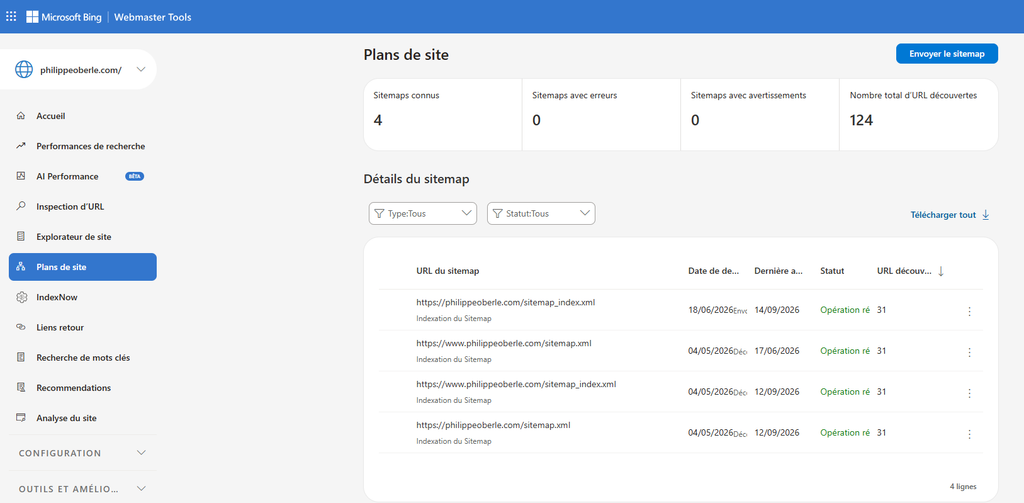Screen dimensions: 1024x503
Task: Click the Statut column header
Action: [832, 271]
